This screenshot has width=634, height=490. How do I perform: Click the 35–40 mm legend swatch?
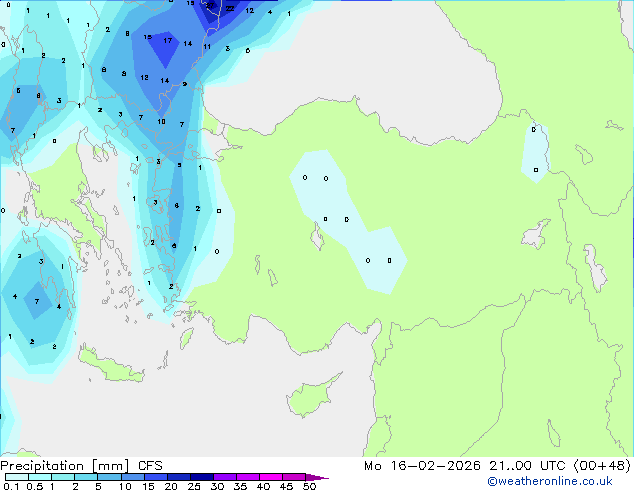coord(248,477)
